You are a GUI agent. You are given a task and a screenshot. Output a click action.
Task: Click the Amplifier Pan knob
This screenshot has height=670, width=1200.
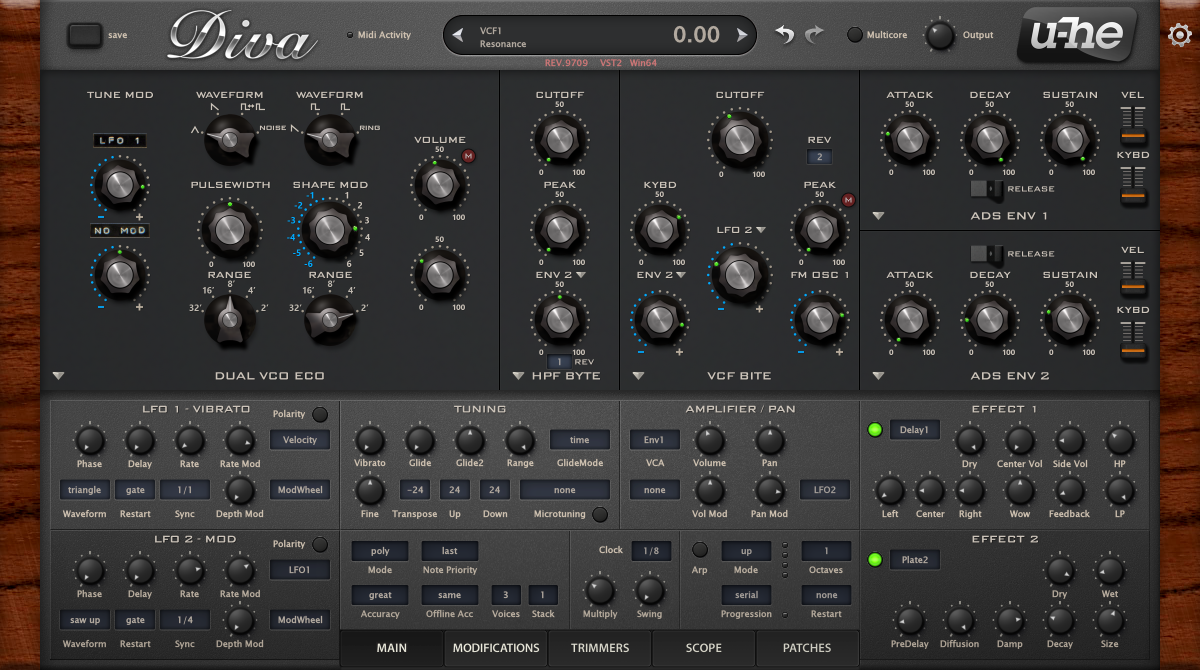click(x=769, y=441)
